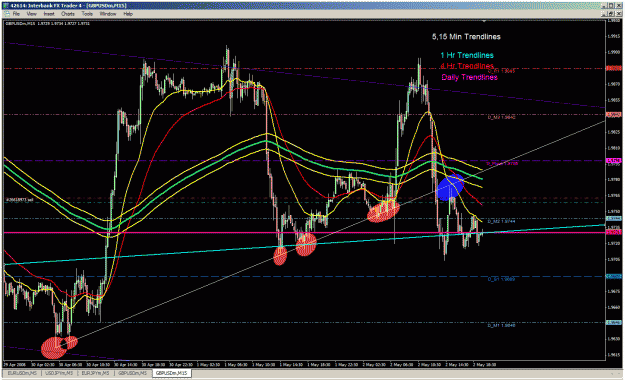This screenshot has width=625, height=380.
Task: Switch to the EURJPYm,M5 chart tab
Action: point(96,373)
